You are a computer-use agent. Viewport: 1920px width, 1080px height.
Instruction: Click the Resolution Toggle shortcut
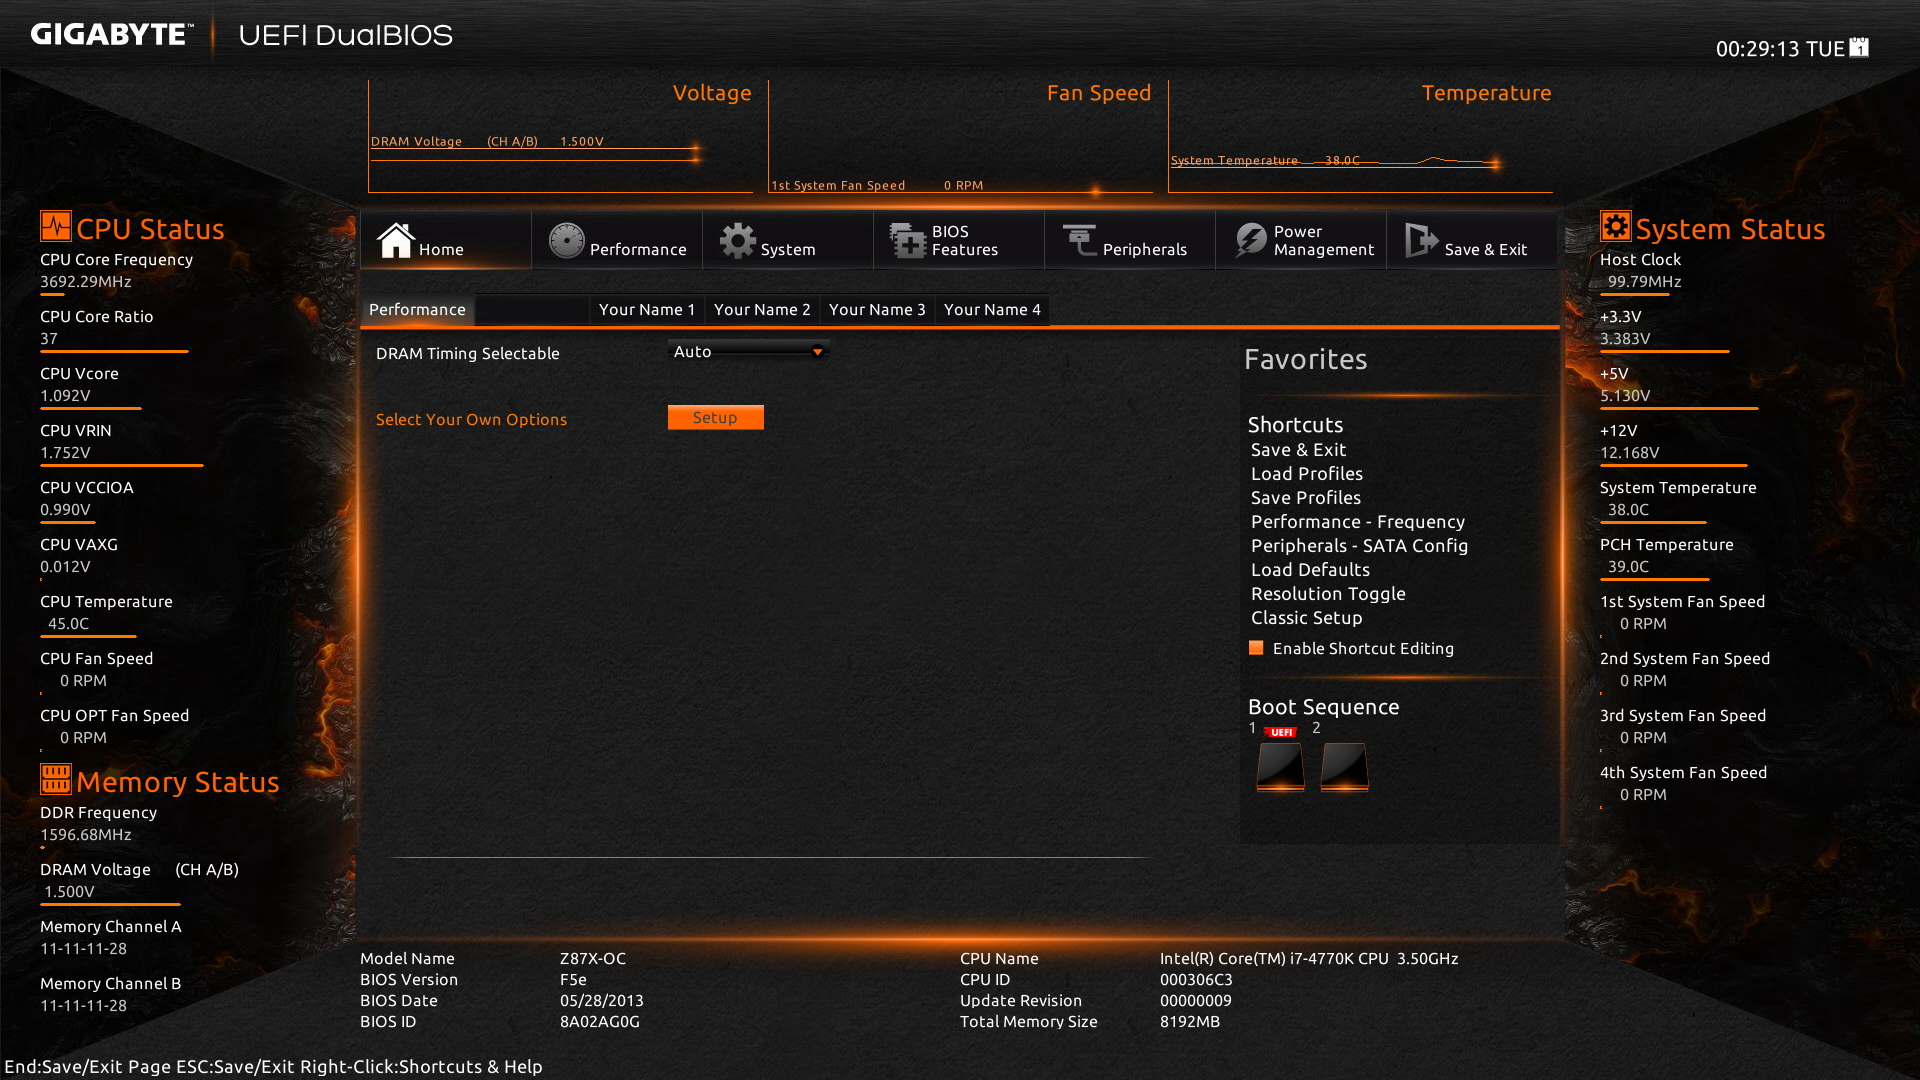pyautogui.click(x=1328, y=594)
